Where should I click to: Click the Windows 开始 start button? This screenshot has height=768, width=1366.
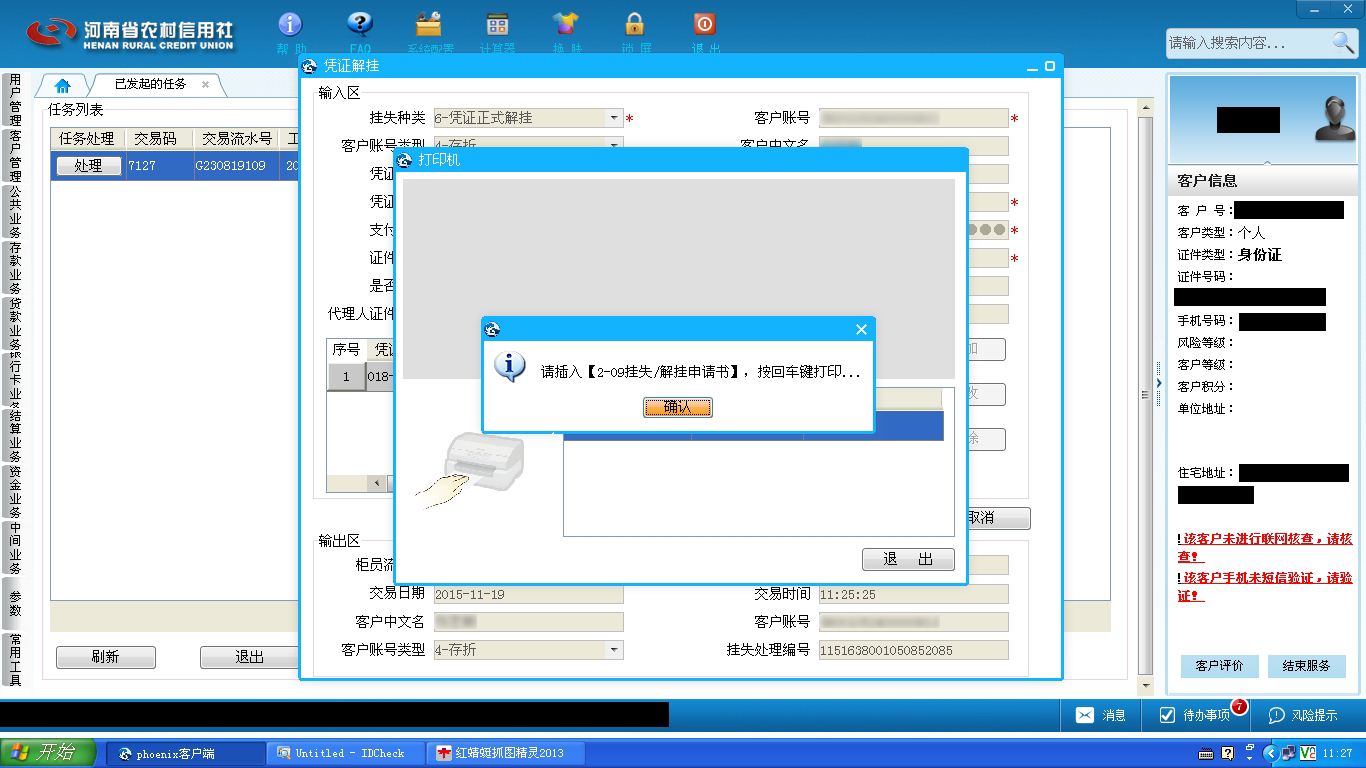[48, 753]
